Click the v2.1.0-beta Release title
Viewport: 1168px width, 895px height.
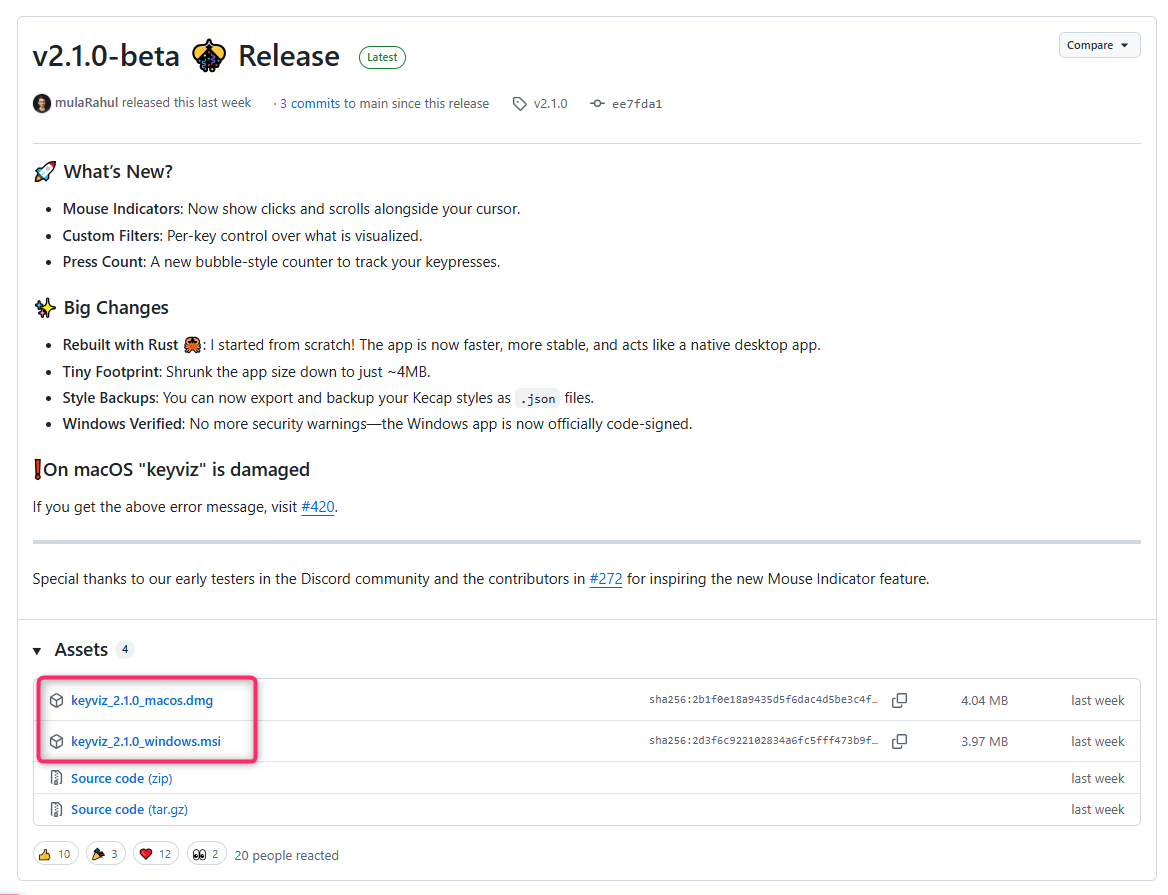pyautogui.click(x=186, y=56)
